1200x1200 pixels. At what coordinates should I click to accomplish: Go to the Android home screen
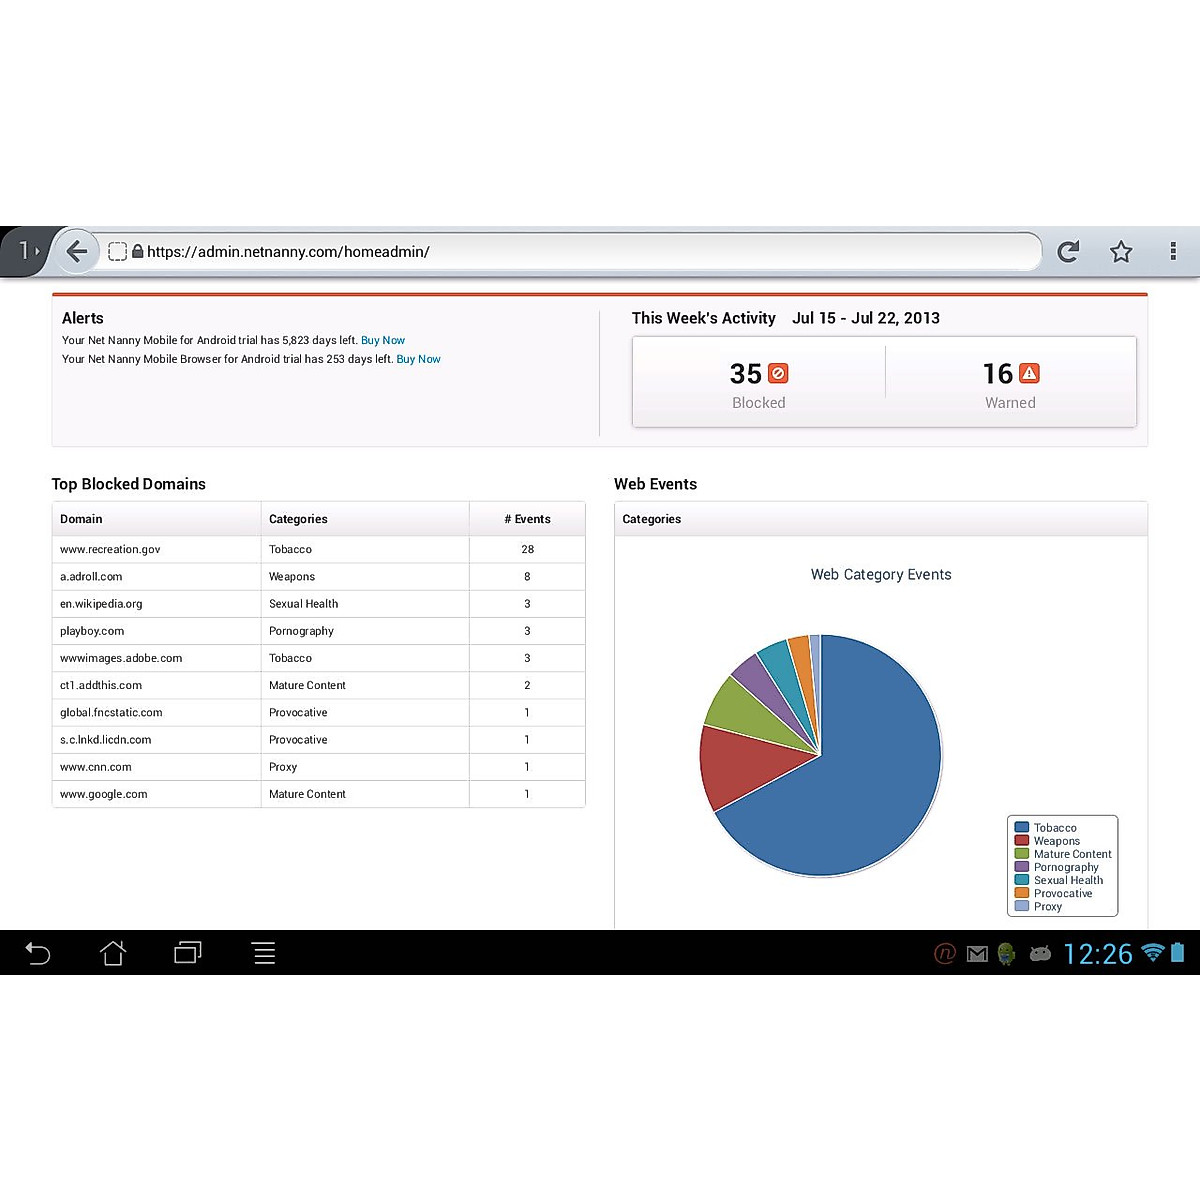coord(113,953)
